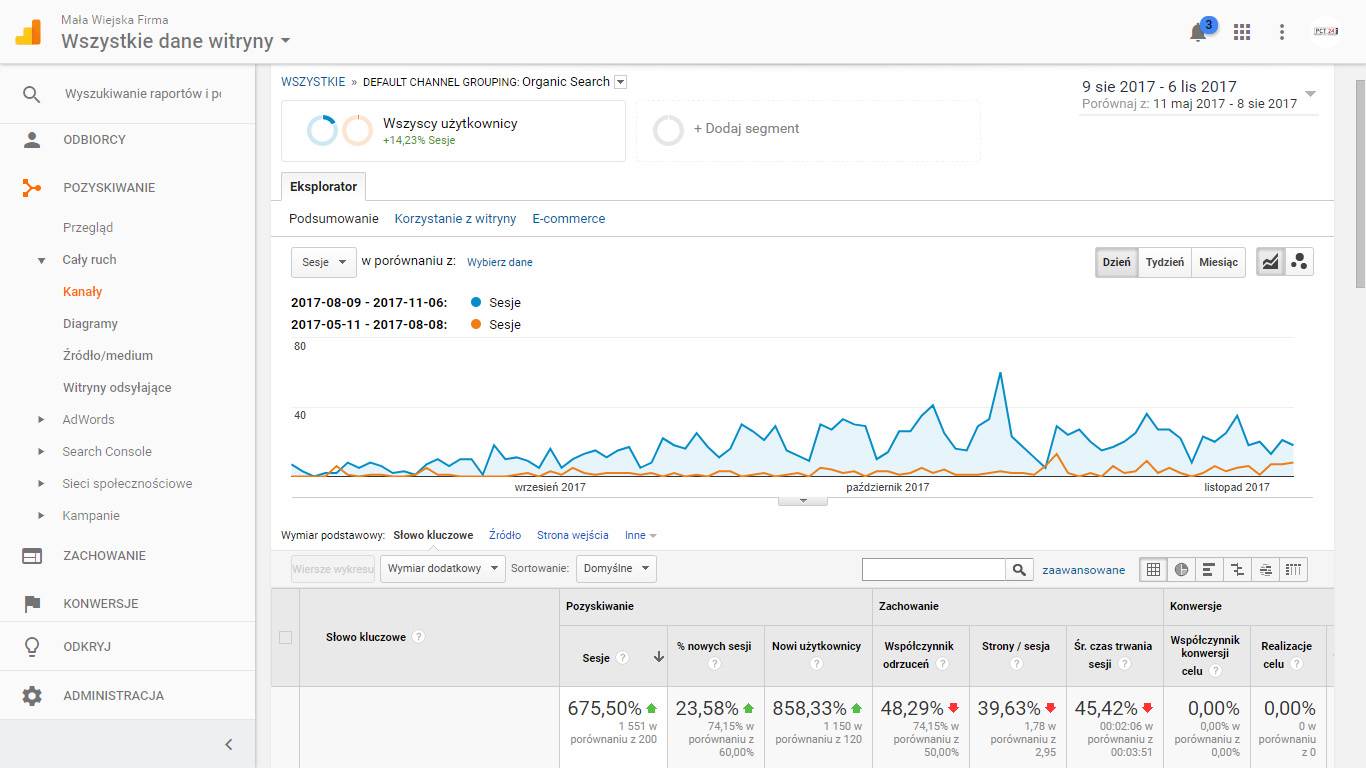Switch to the E-commerce tab
1366x768 pixels.
(568, 218)
